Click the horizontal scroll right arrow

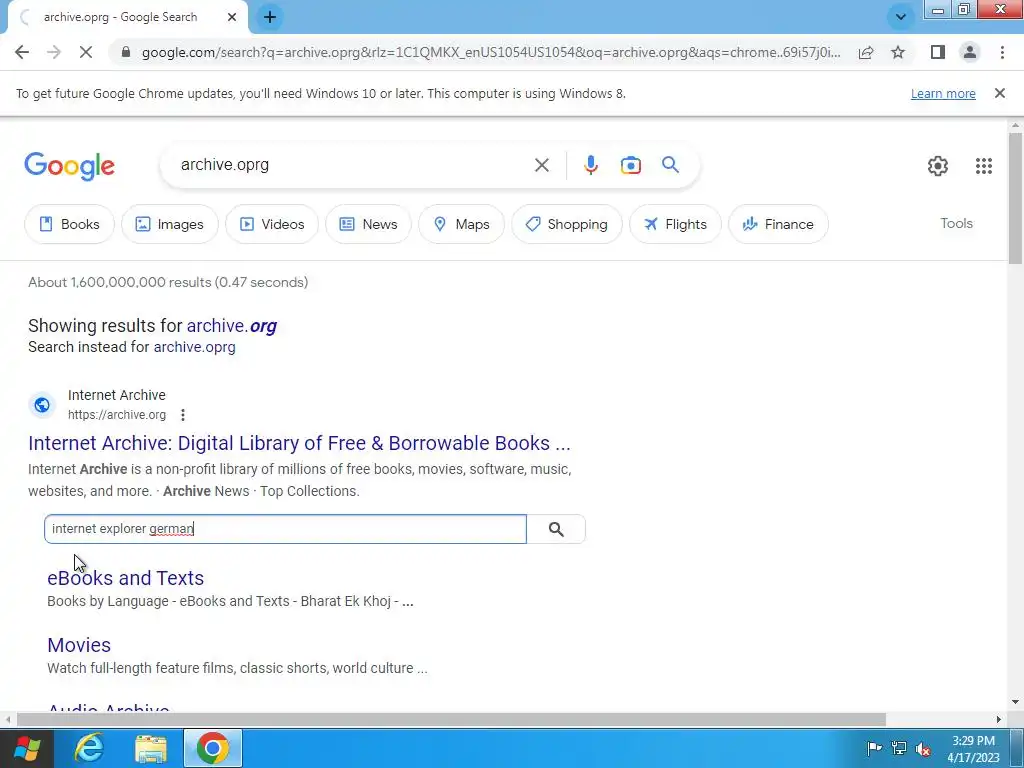pyautogui.click(x=999, y=720)
